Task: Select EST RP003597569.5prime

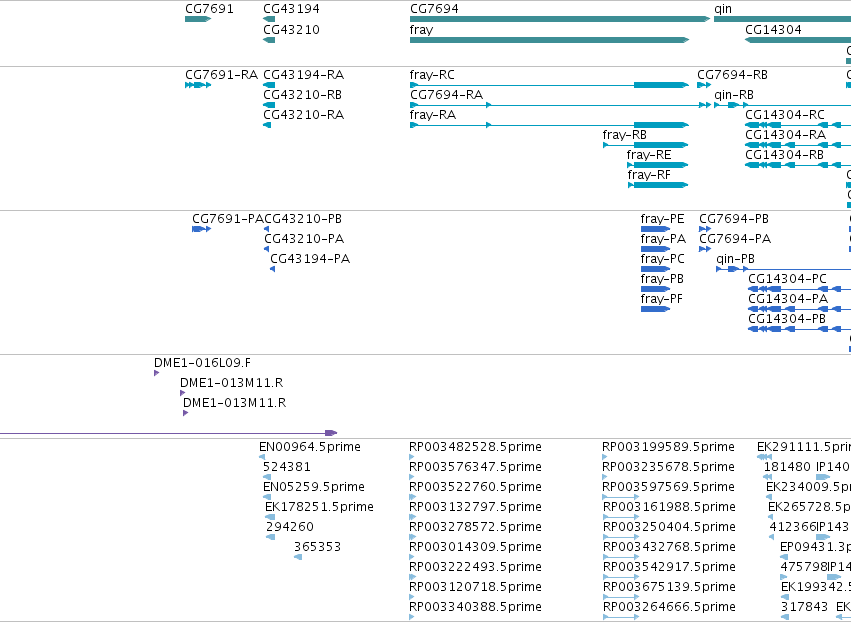Action: (669, 487)
